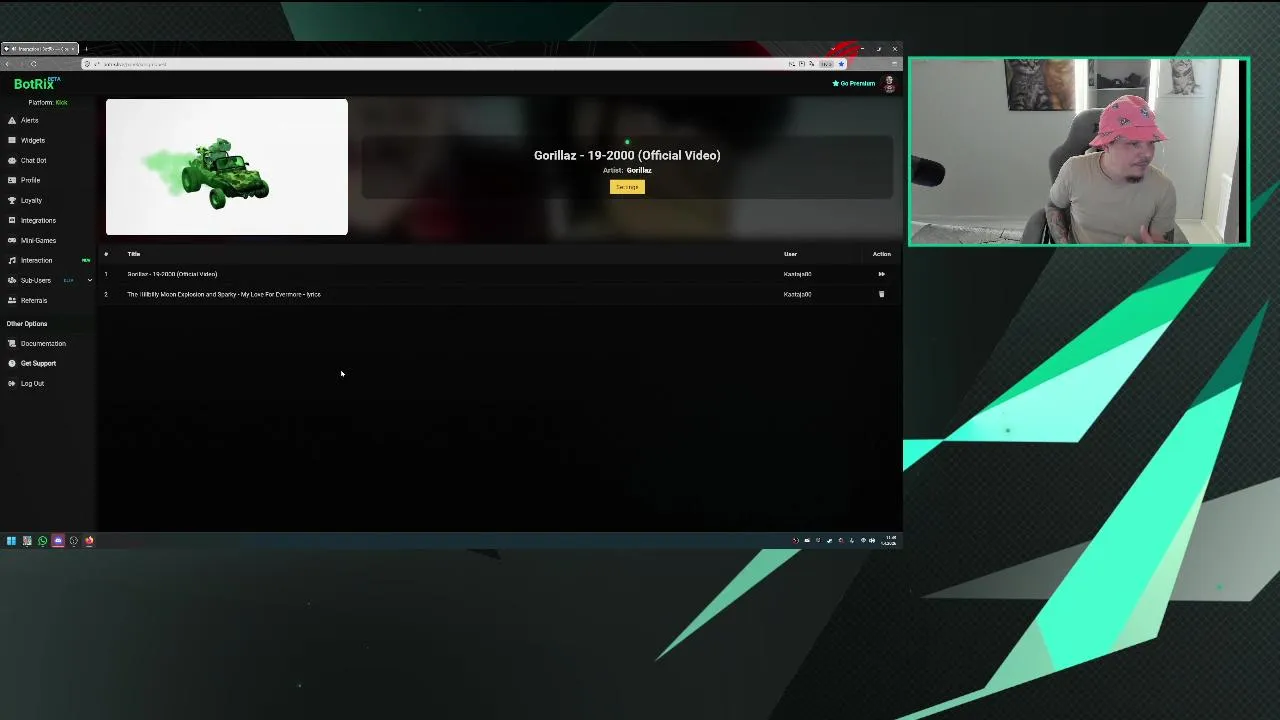Open the Integrations page
1280x720 pixels.
point(38,220)
